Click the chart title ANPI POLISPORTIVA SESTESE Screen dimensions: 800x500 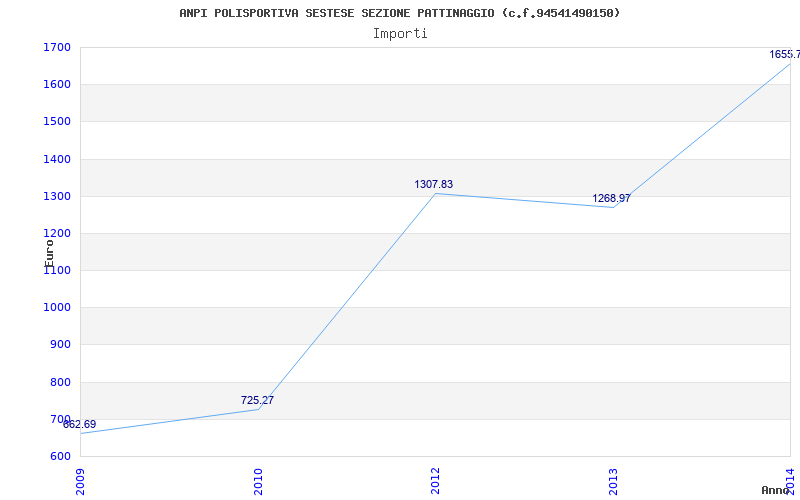[x=399, y=13]
